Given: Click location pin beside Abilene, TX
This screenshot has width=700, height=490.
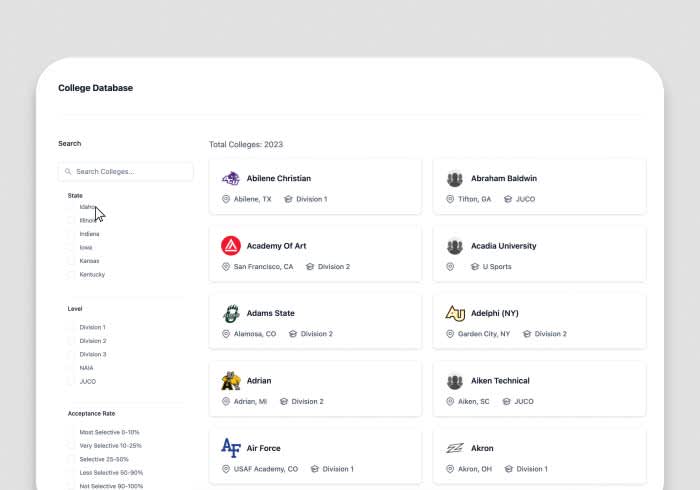Looking at the screenshot, I should point(226,199).
